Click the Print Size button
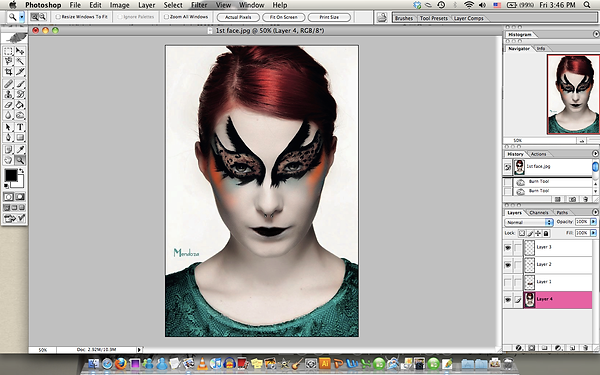600x375 pixels. coord(329,17)
